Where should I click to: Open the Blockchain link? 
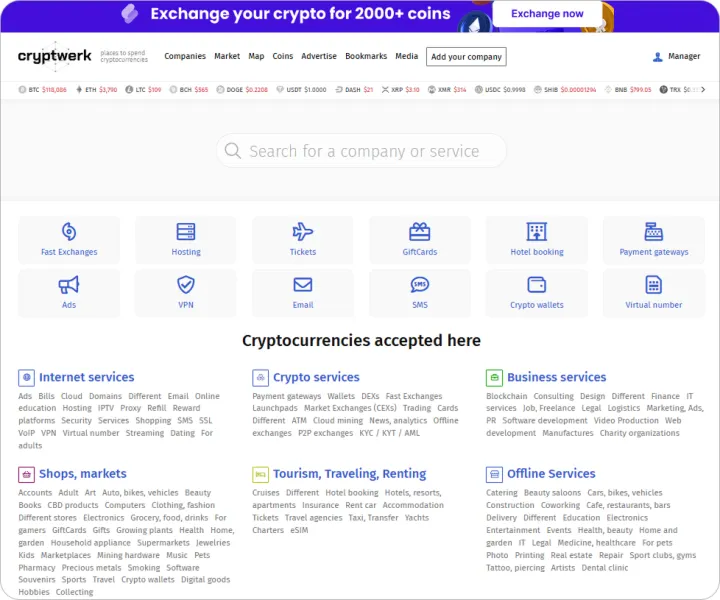point(506,396)
